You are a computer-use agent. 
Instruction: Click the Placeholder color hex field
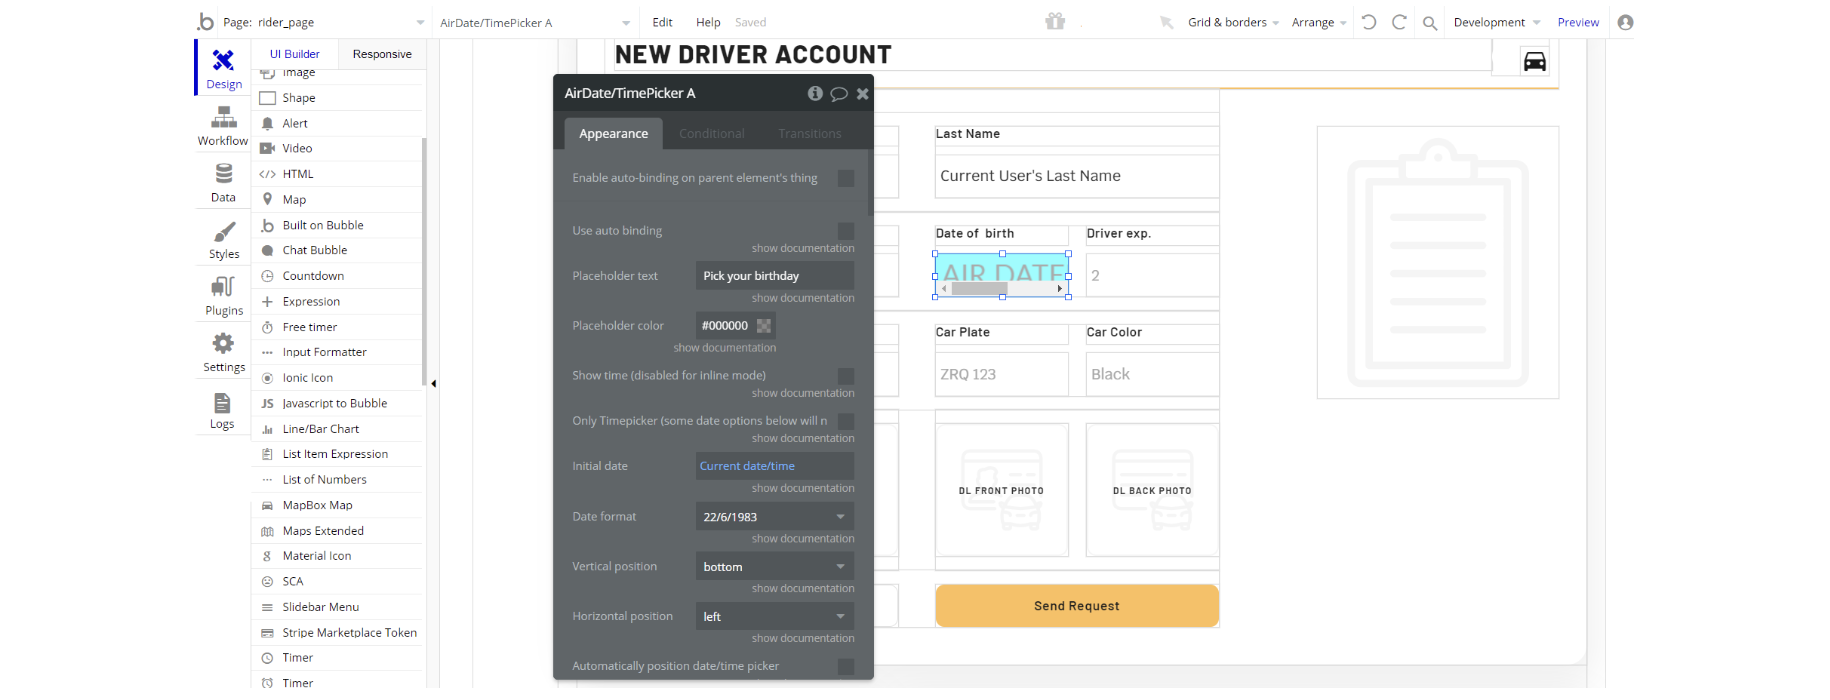[x=726, y=326]
